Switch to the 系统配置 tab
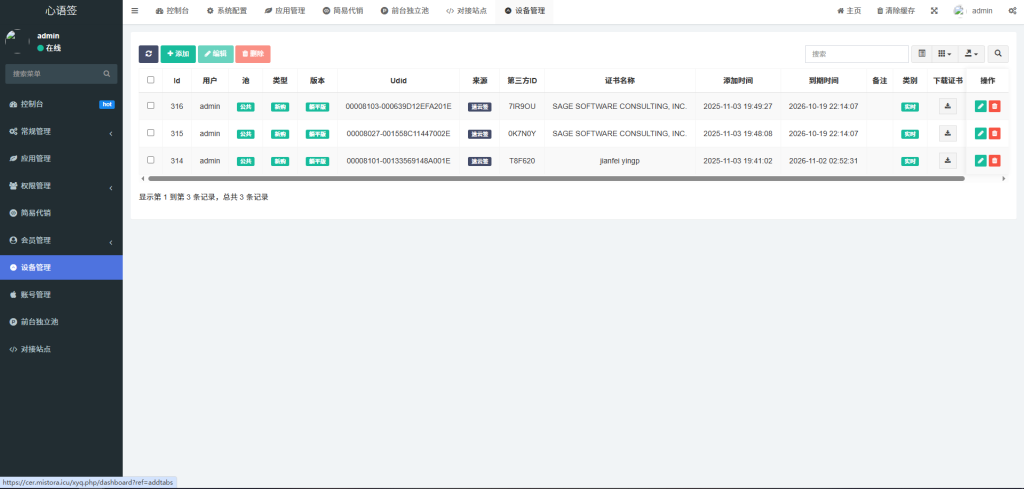The image size is (1024, 489). [x=226, y=11]
